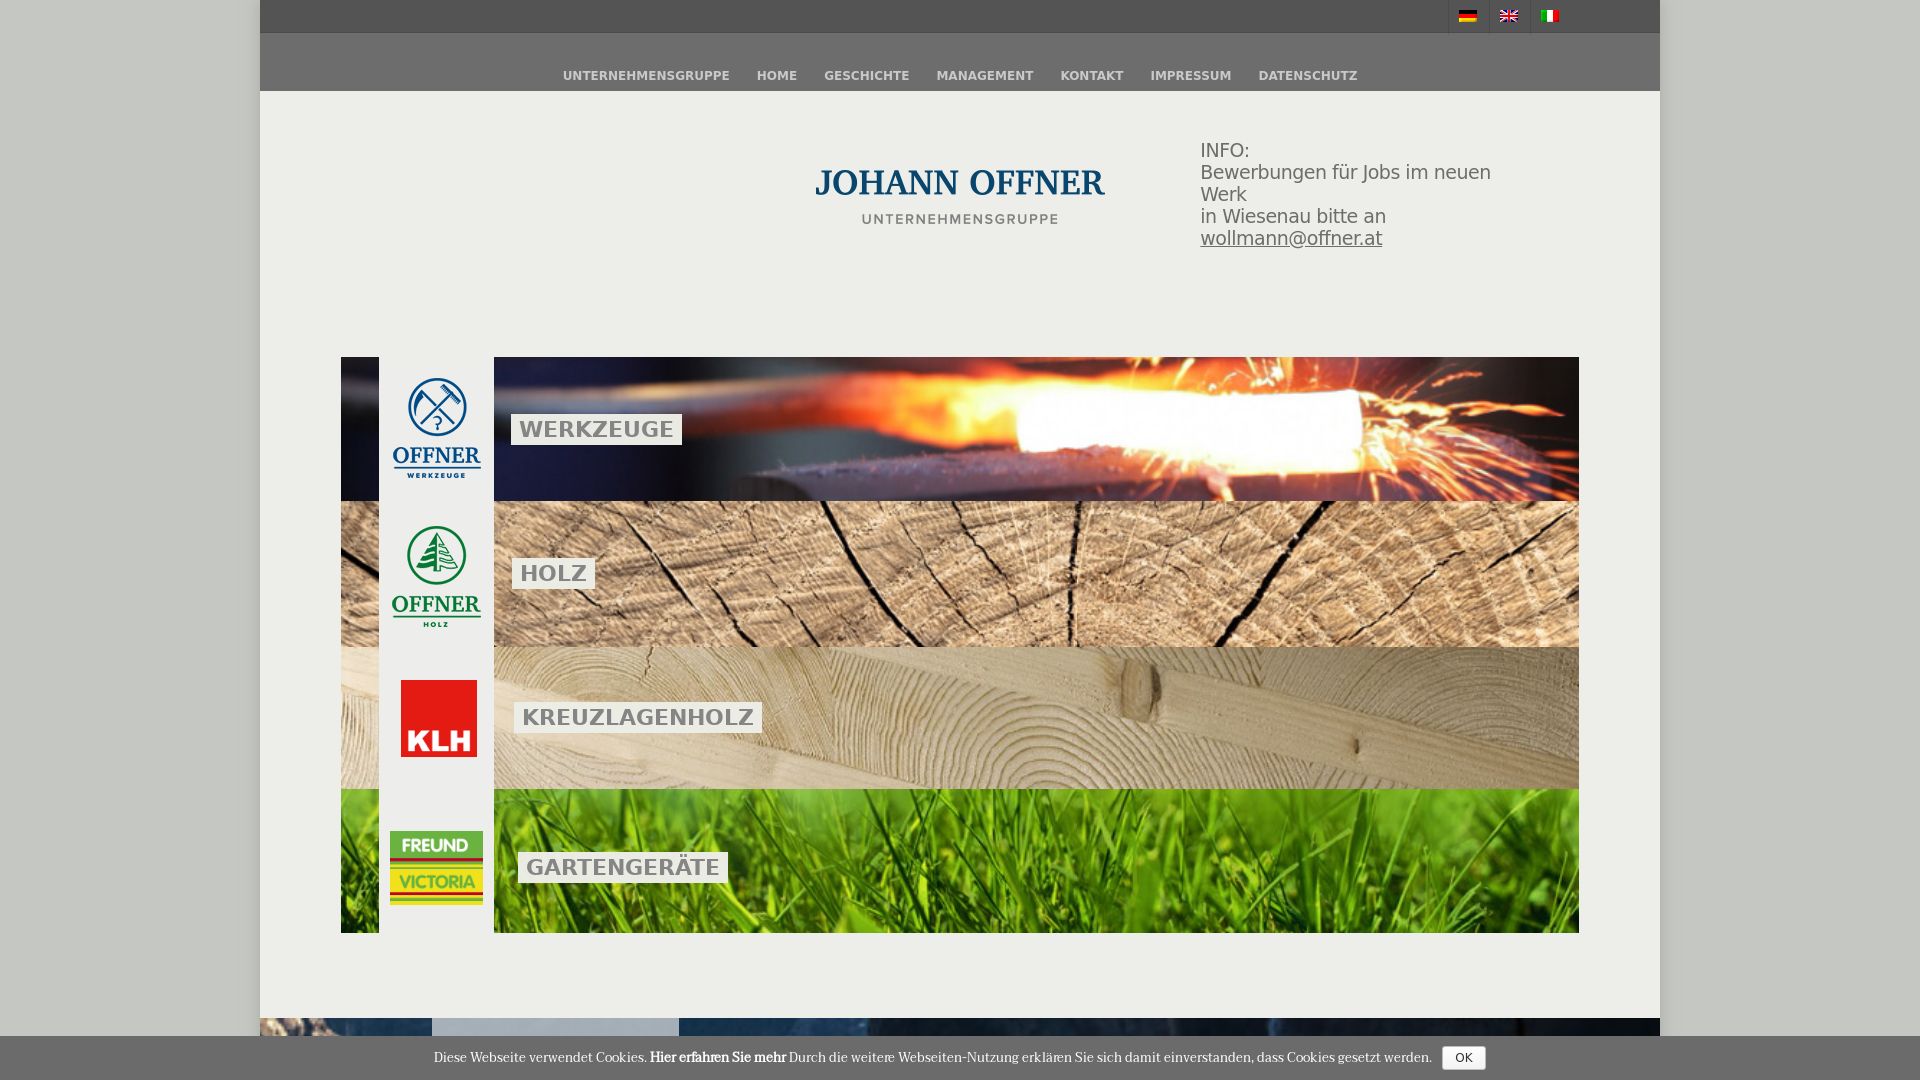Click the Johann Offner Unternehmensgruppe logo
Screen dimensions: 1920x1080
point(960,196)
